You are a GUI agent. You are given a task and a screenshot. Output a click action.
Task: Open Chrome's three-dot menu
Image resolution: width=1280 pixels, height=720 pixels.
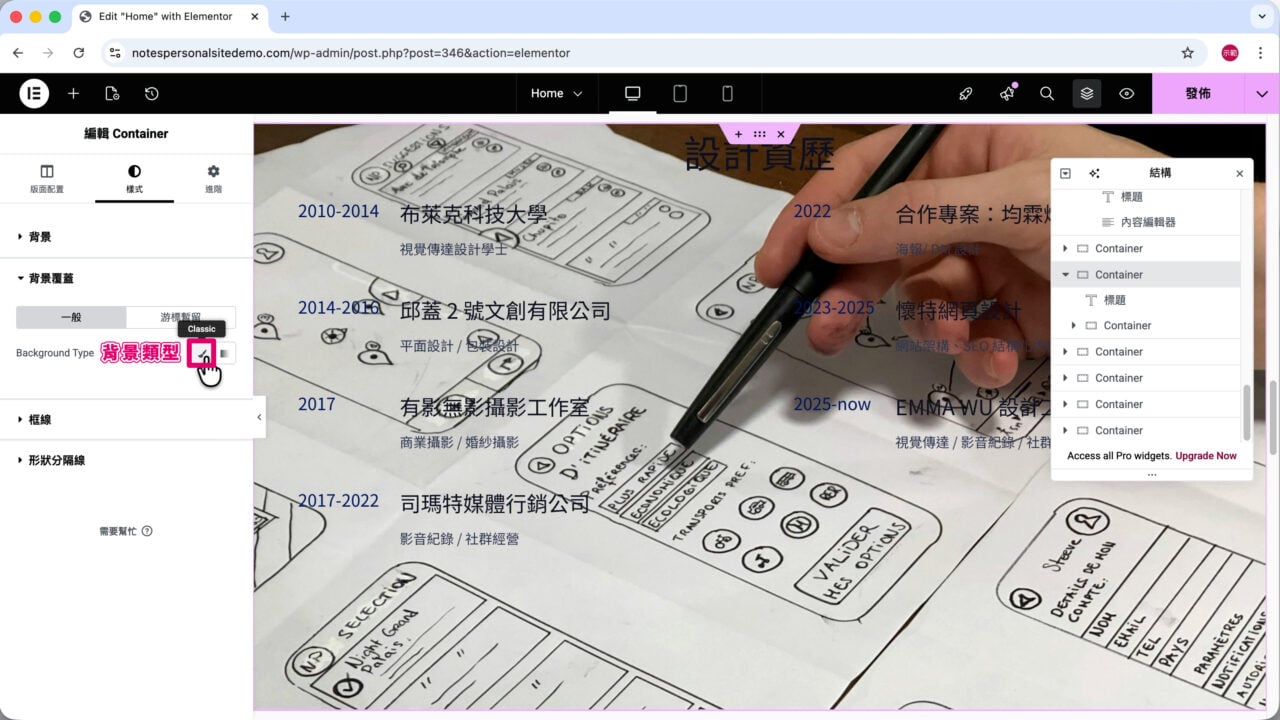[1260, 53]
